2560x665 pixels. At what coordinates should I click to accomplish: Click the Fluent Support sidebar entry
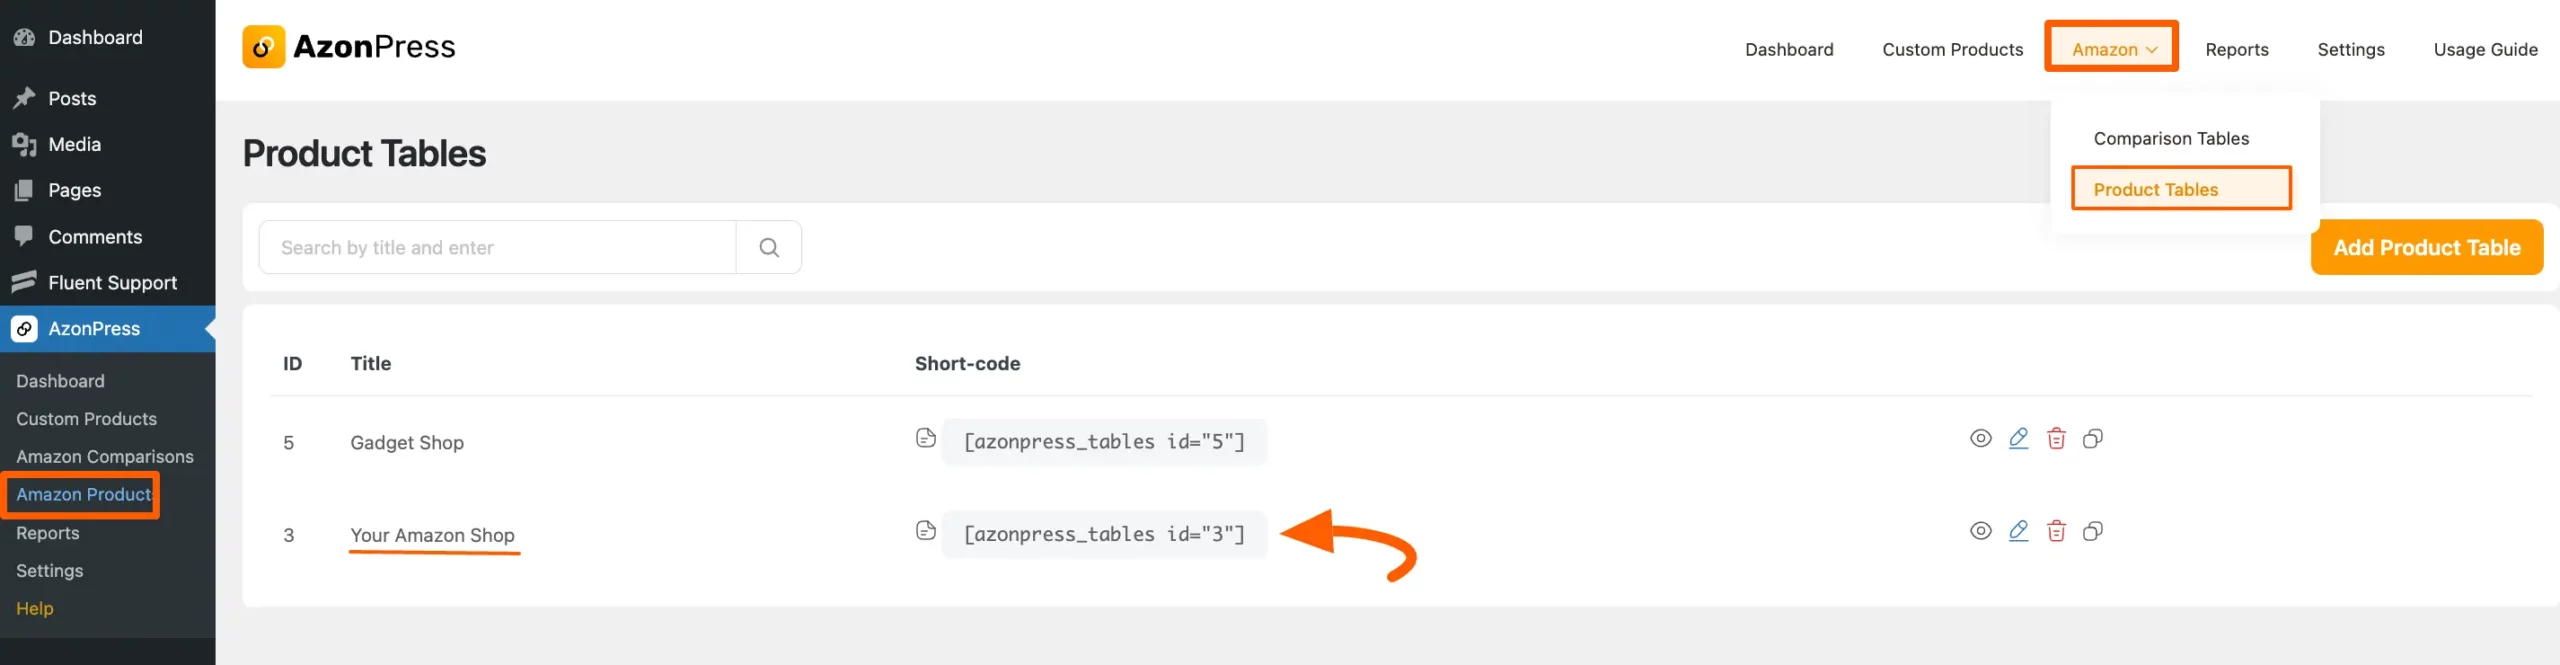tap(112, 282)
